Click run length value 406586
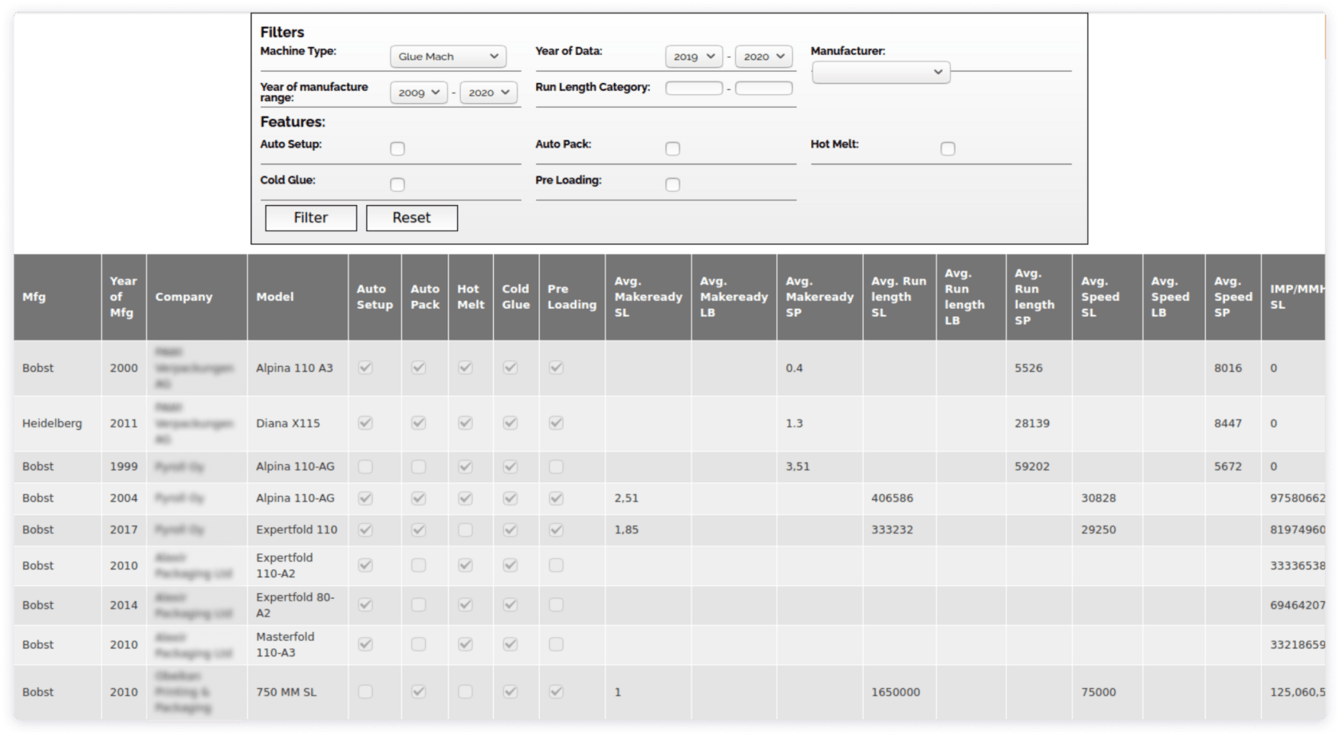This screenshot has width=1340, height=736. 892,498
